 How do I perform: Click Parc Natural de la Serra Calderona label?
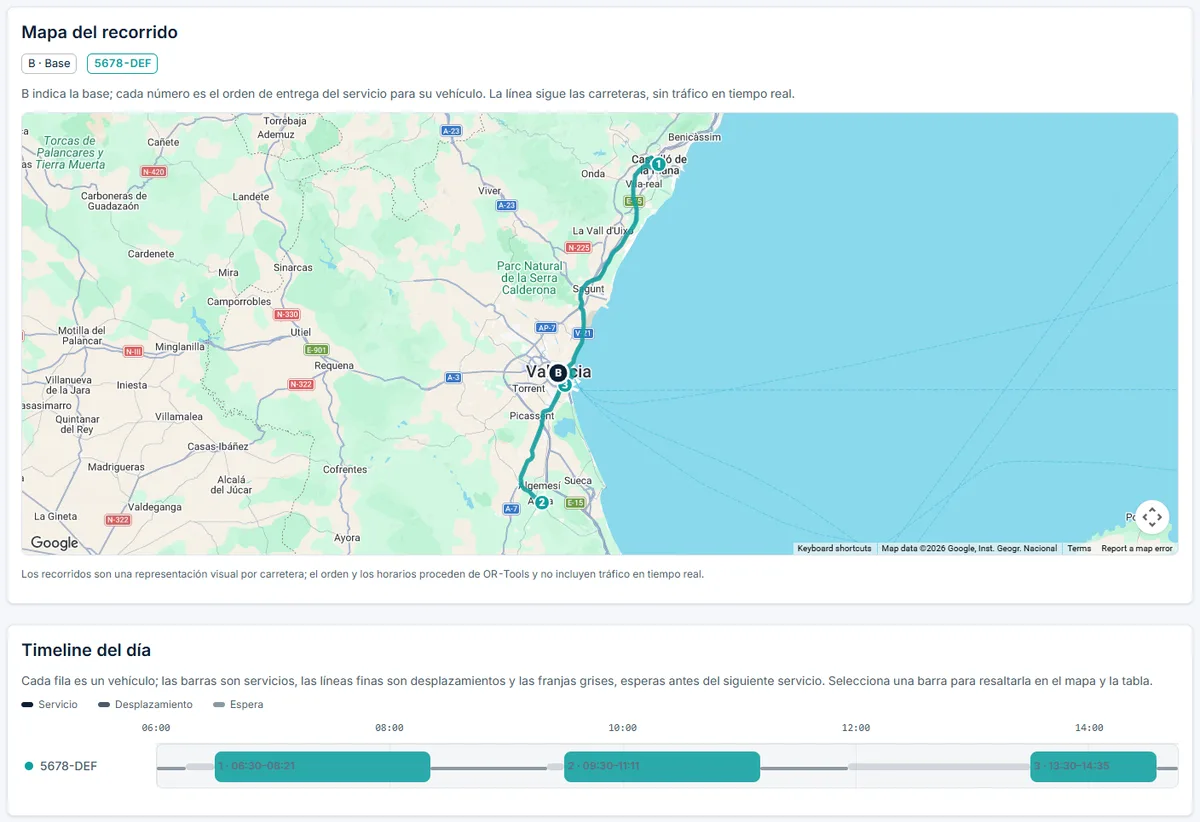pyautogui.click(x=528, y=278)
